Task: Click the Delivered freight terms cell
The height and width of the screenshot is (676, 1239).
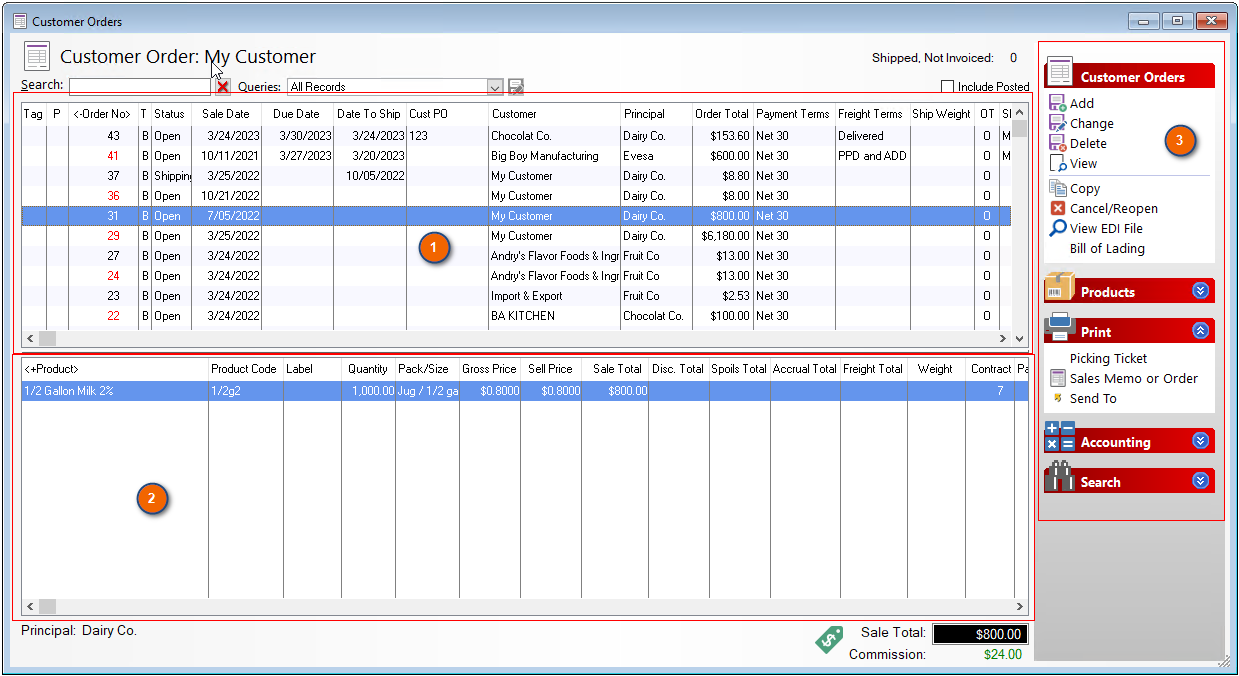Action: click(x=872, y=136)
